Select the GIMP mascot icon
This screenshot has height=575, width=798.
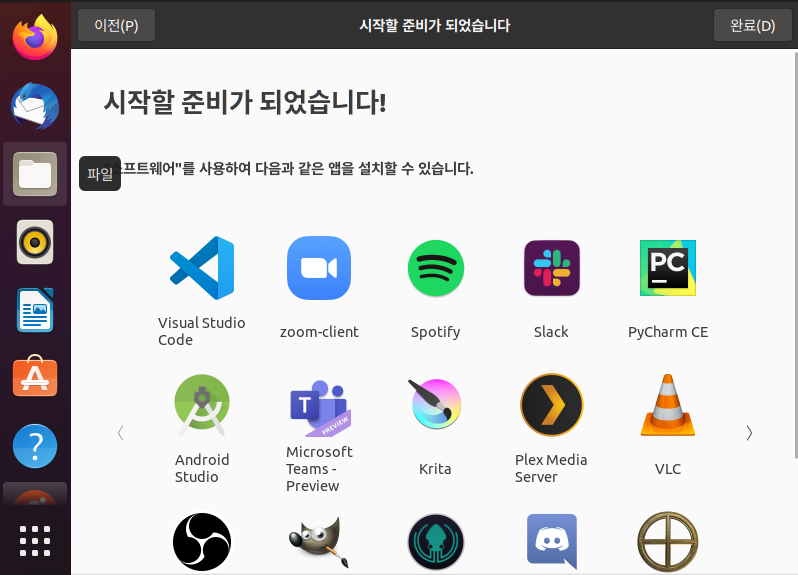point(320,542)
